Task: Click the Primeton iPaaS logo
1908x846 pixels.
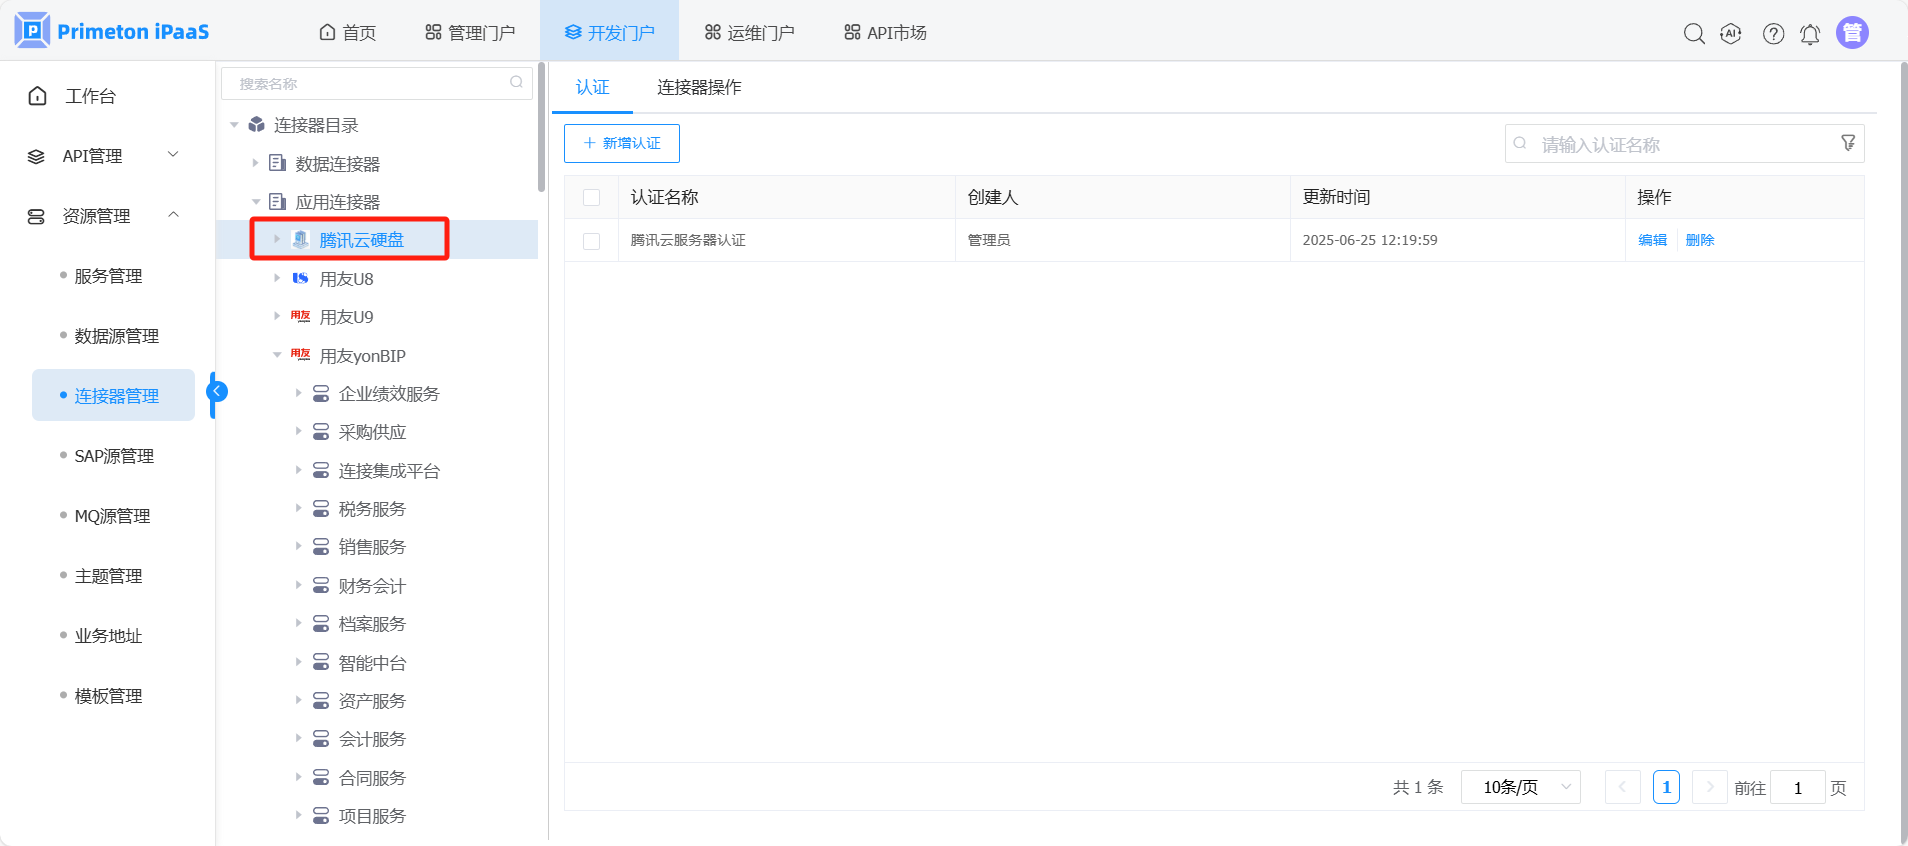Action: [x=112, y=31]
